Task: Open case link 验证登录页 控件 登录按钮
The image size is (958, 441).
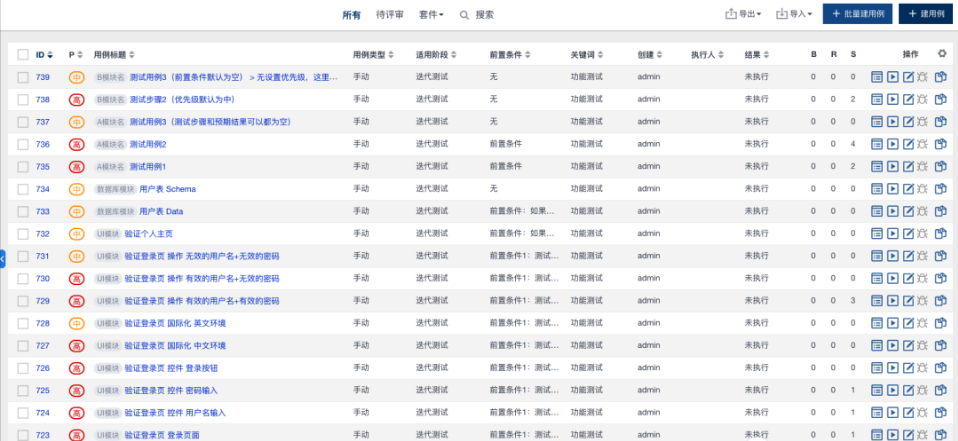Action: click(171, 368)
